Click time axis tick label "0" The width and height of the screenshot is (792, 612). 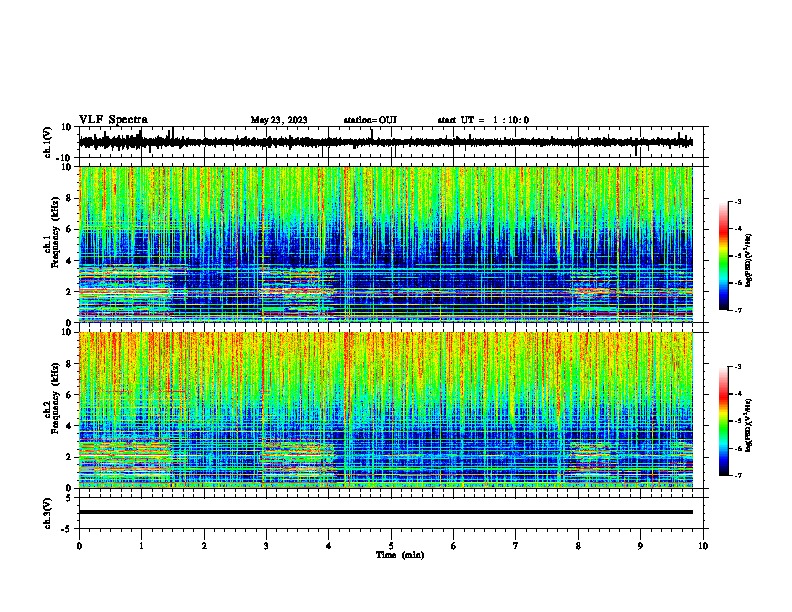[79, 546]
